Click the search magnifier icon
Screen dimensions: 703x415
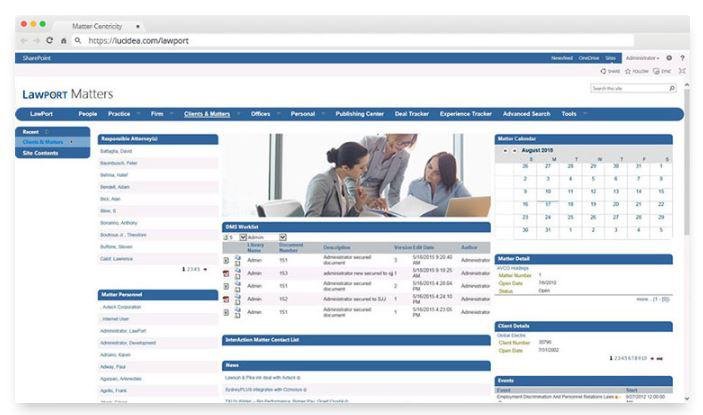pyautogui.click(x=671, y=88)
